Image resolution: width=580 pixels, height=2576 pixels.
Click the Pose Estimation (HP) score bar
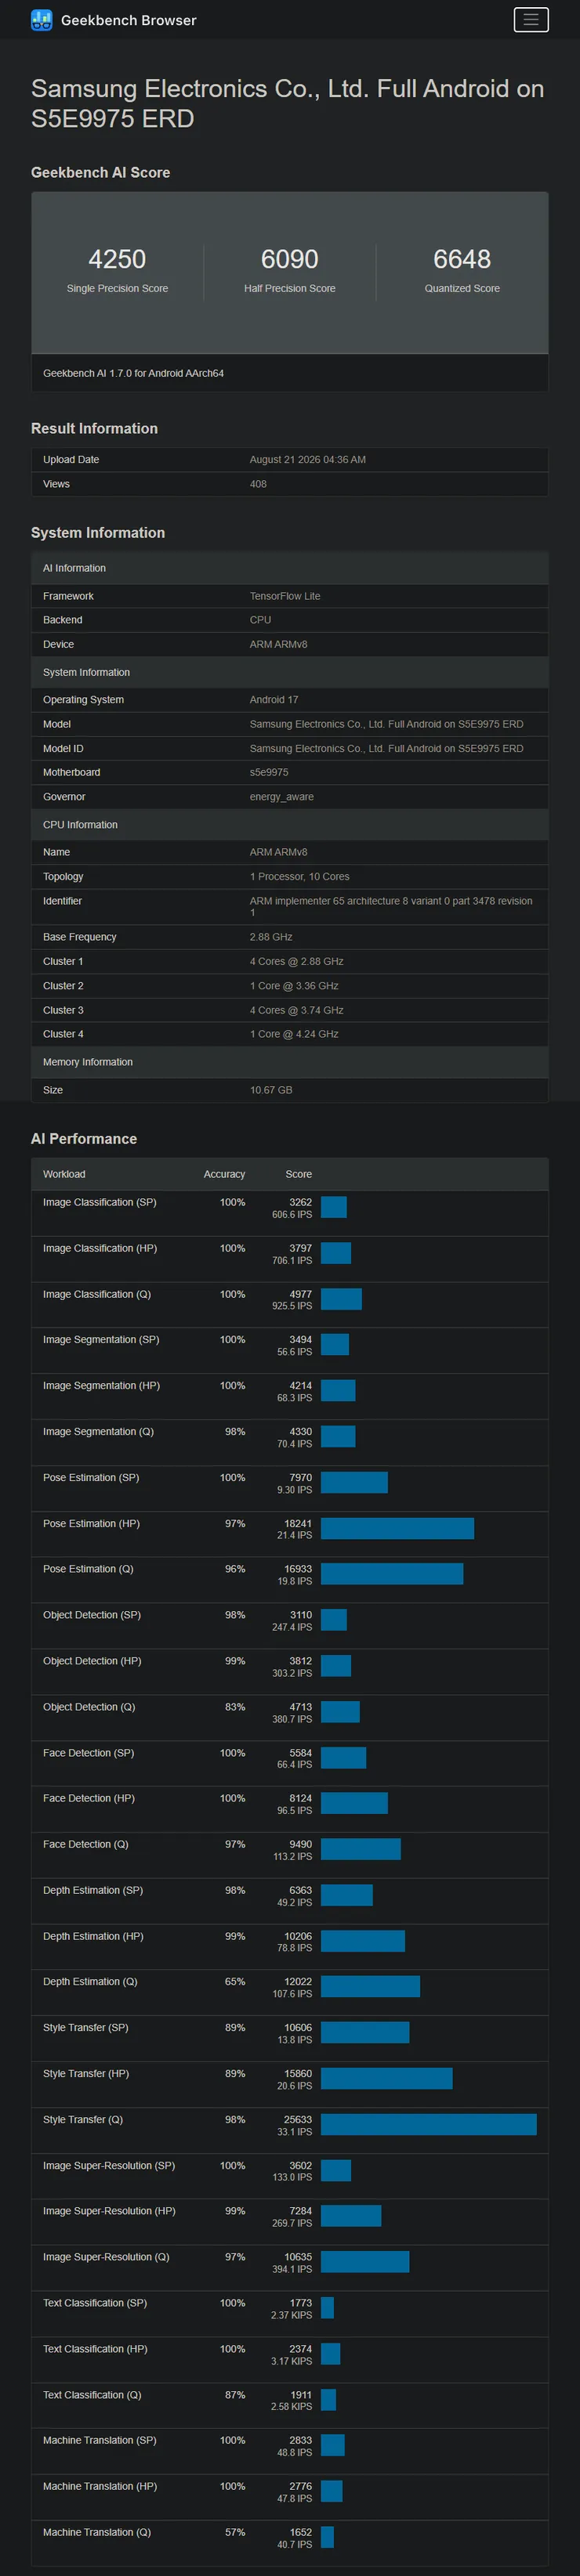click(x=397, y=1528)
